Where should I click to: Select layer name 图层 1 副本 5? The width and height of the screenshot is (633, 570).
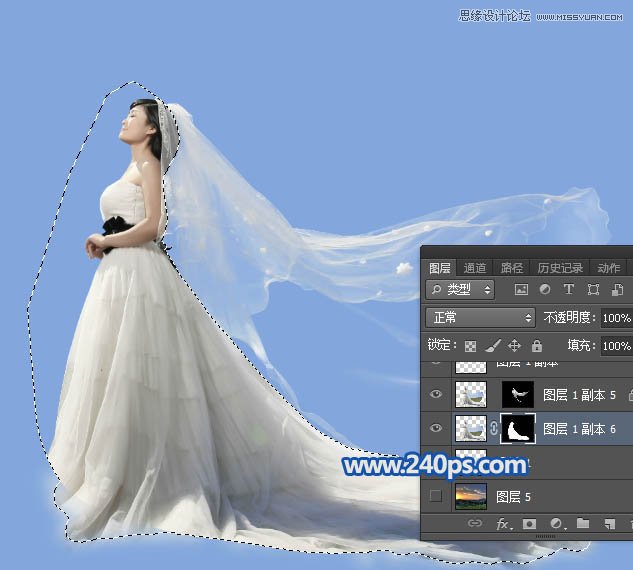point(579,394)
